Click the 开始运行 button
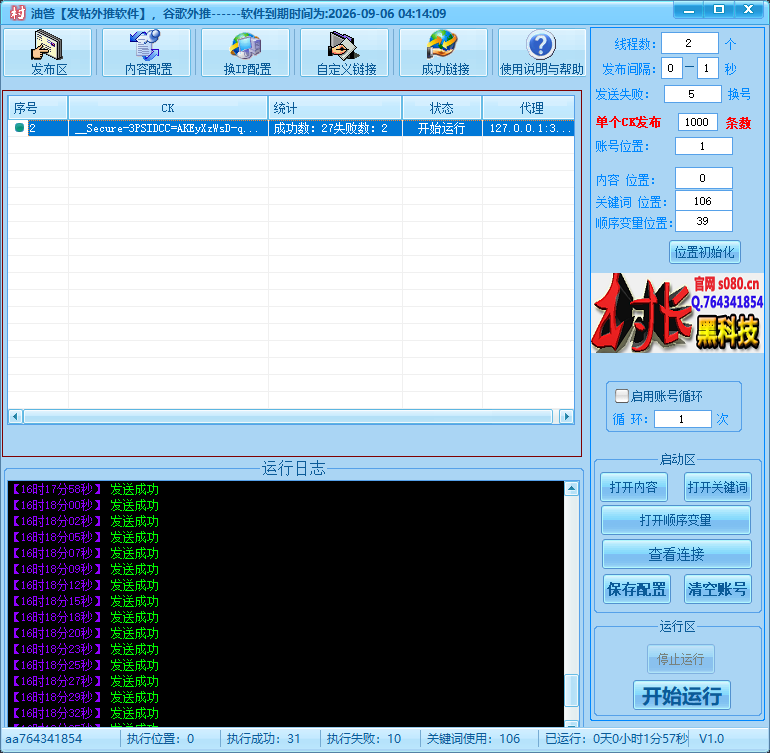This screenshot has height=753, width=770. point(682,696)
